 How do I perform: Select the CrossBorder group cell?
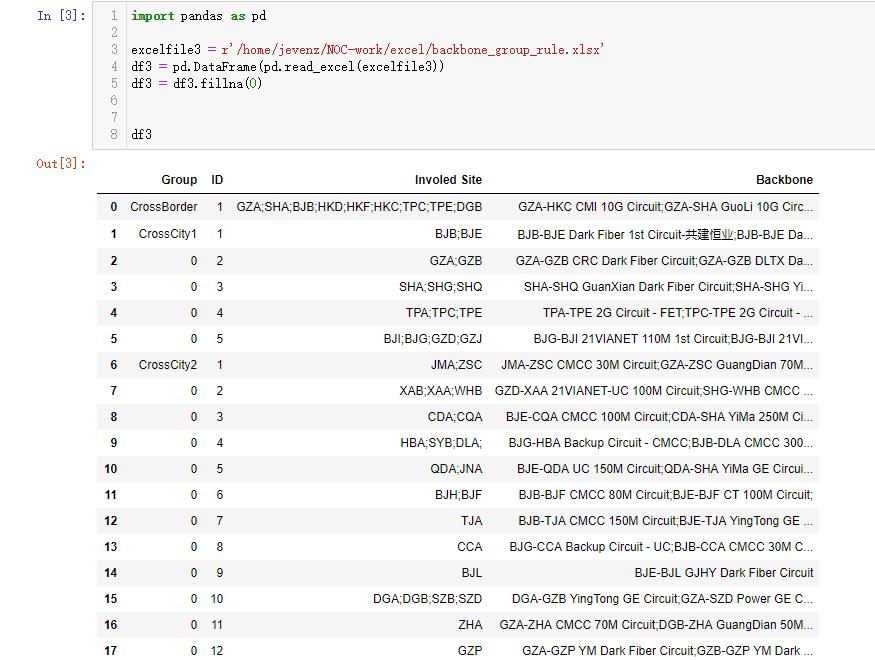[x=164, y=206]
